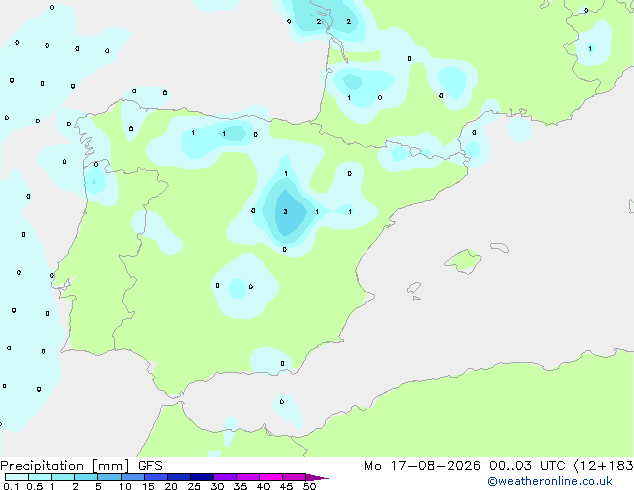Image resolution: width=634 pixels, height=490 pixels.
Task: Select the 2–5 mm legend color swatch
Action: tap(86, 477)
